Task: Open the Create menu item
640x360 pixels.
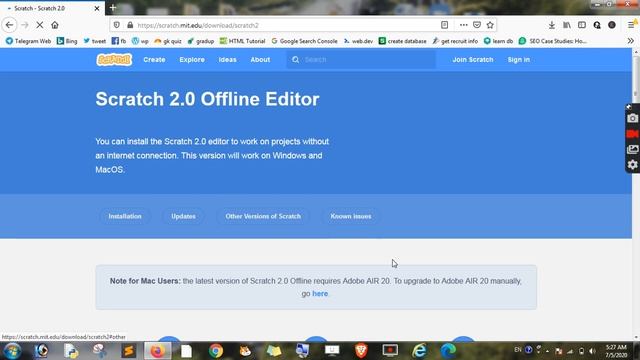Action: pos(154,60)
